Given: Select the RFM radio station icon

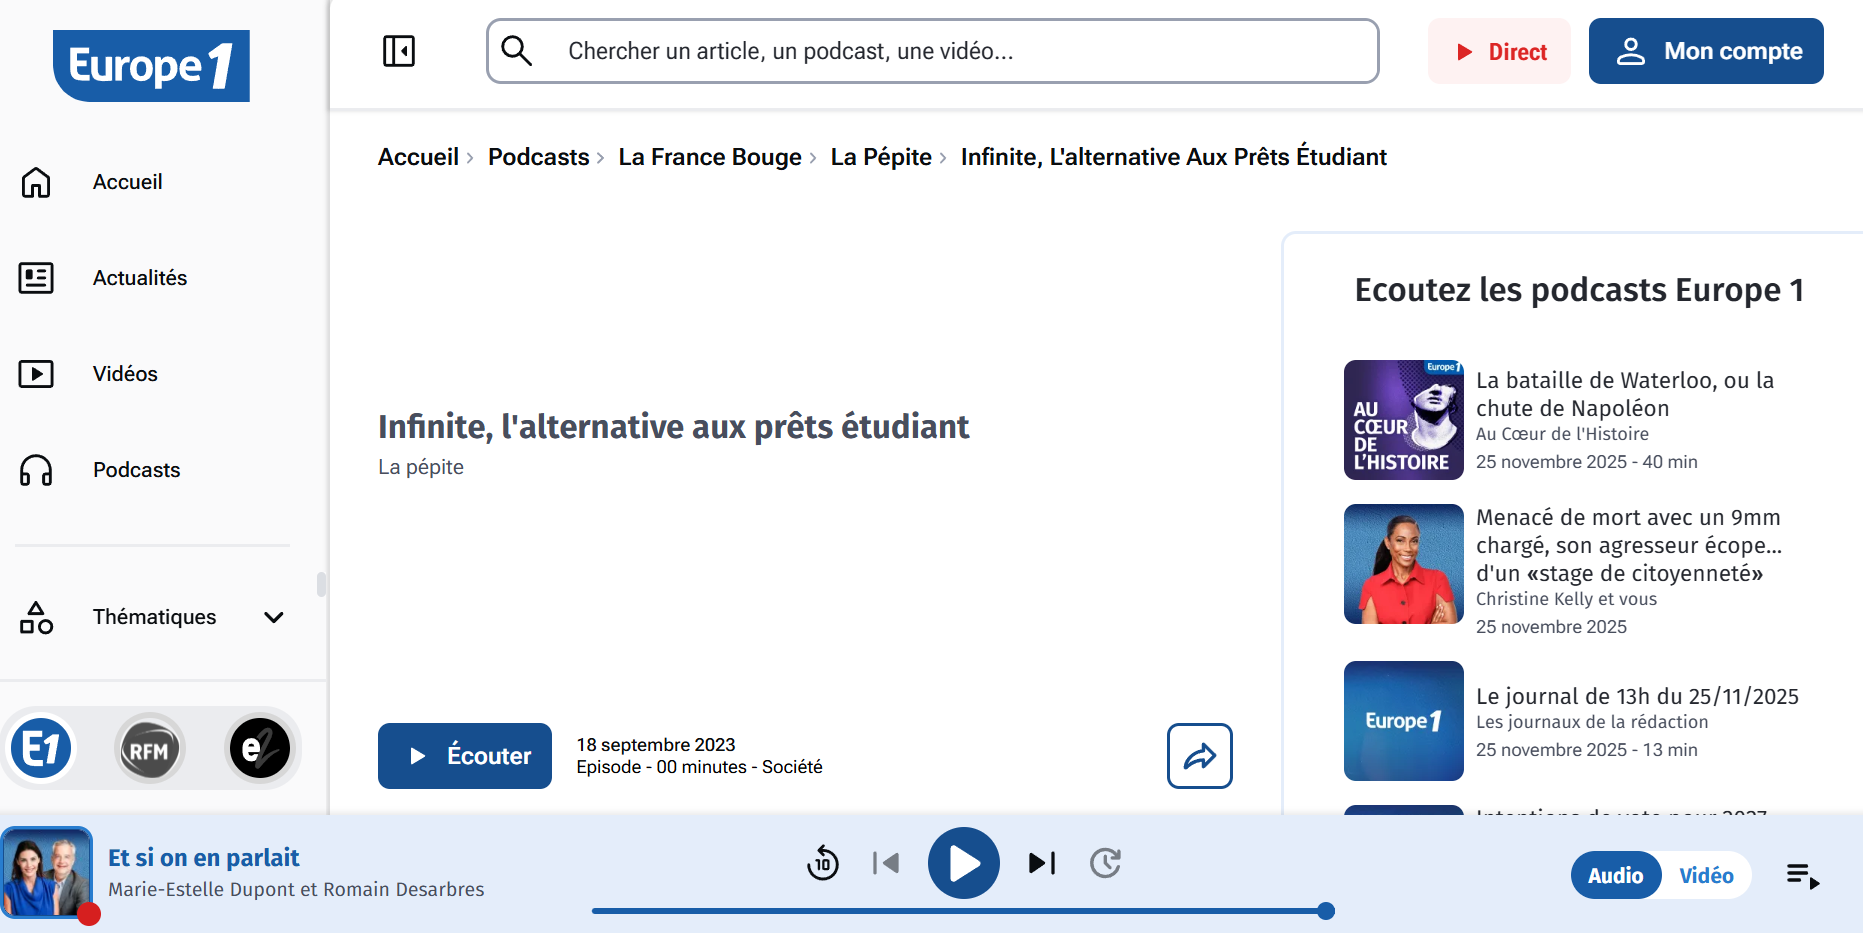Looking at the screenshot, I should (149, 749).
